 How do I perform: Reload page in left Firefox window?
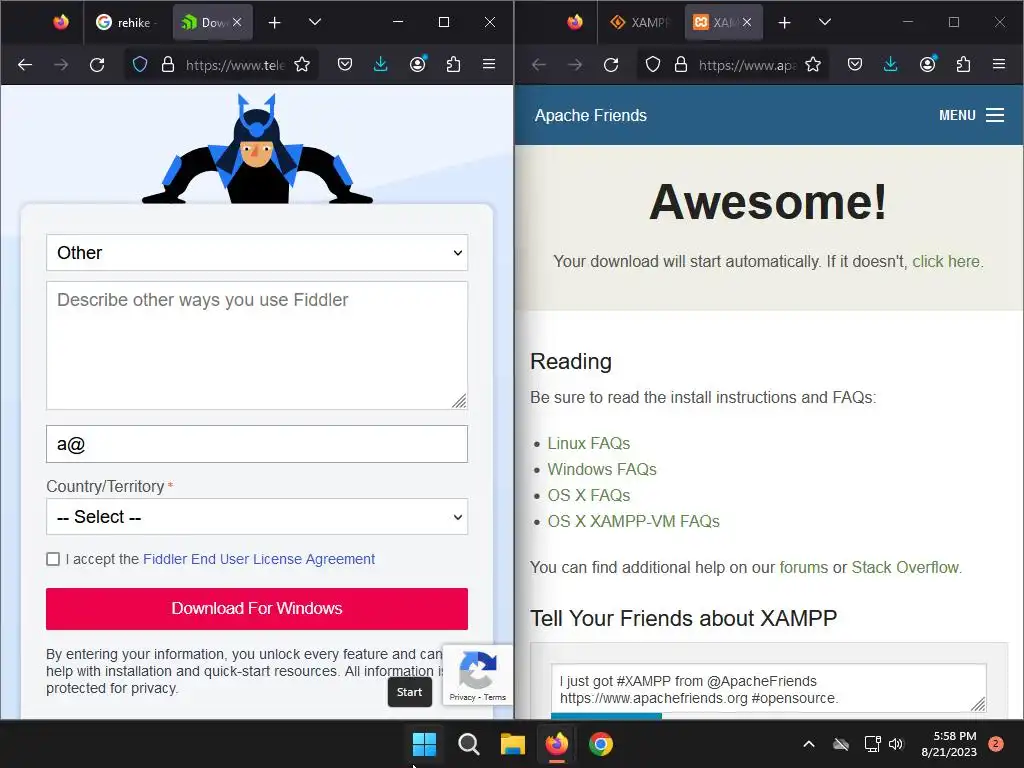97,65
